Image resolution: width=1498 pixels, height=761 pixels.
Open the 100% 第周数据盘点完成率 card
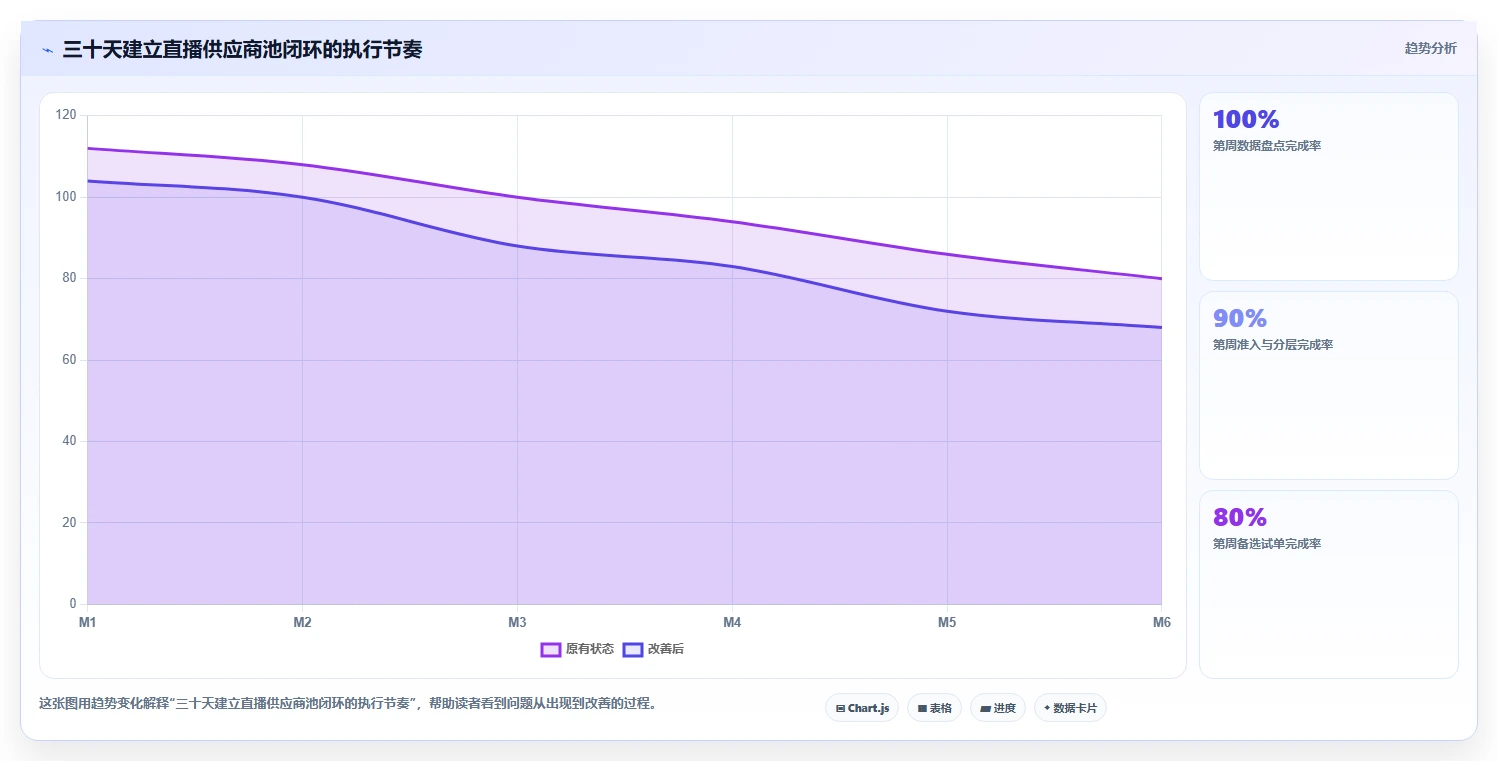coord(1329,186)
